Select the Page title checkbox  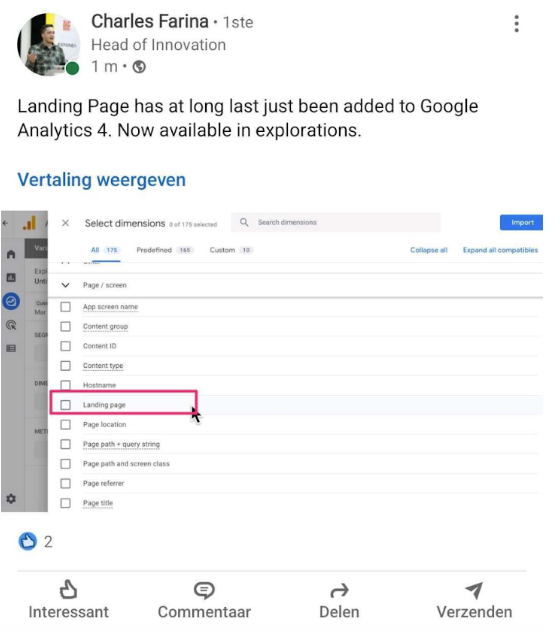click(65, 503)
